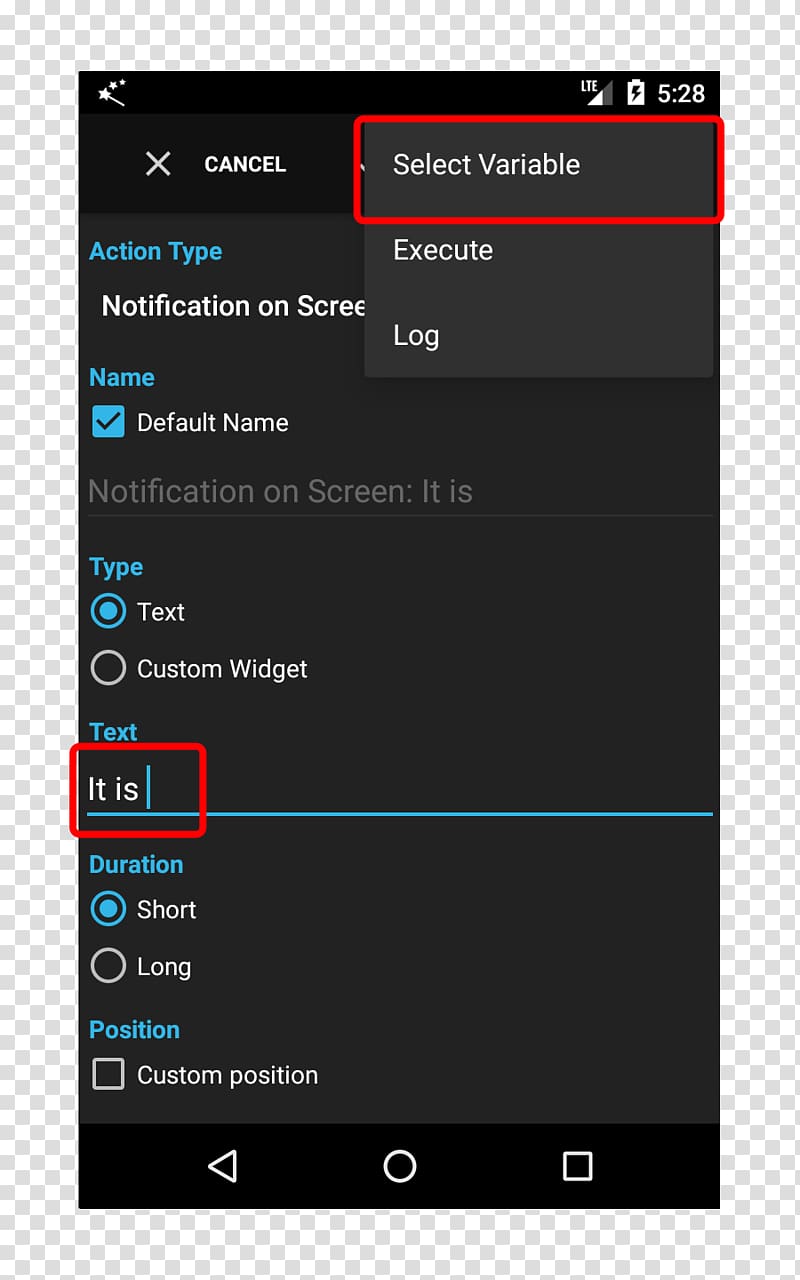Tap the Android home circle icon
Screen dimensions: 800x1280
[x=400, y=1166]
